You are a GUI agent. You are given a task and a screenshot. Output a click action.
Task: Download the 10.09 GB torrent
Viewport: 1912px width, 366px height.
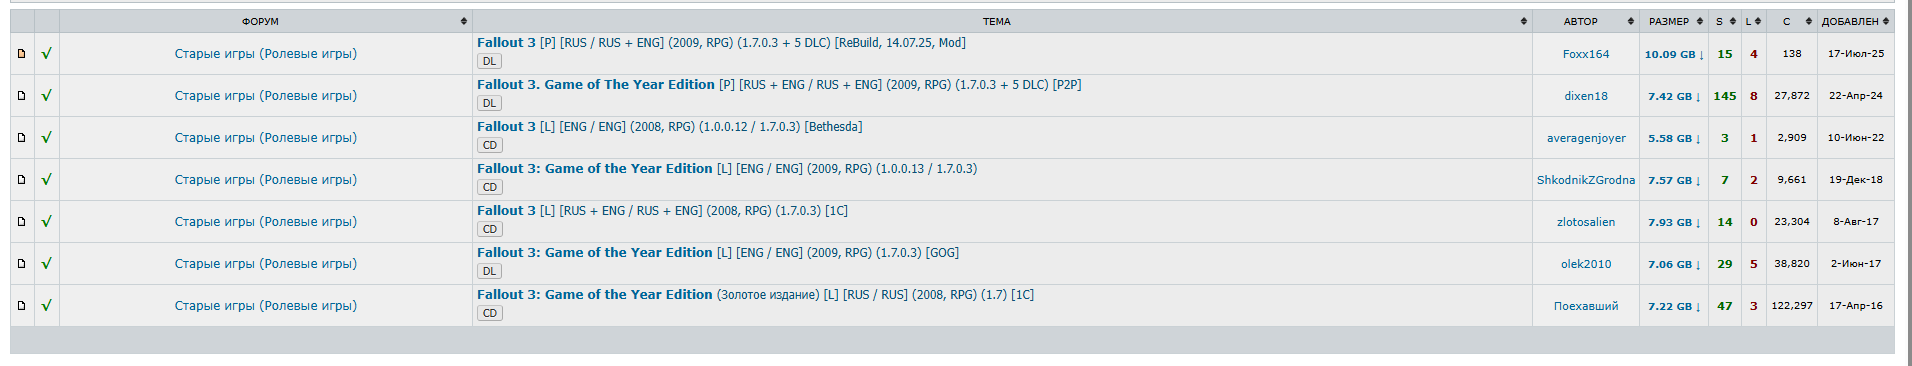(1674, 54)
